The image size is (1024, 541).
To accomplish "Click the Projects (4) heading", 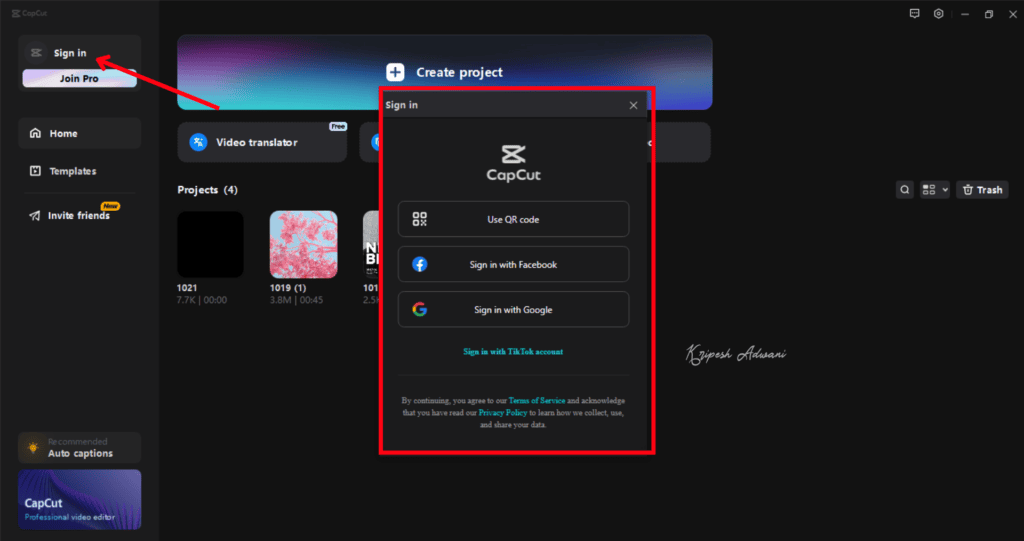I will click(208, 190).
